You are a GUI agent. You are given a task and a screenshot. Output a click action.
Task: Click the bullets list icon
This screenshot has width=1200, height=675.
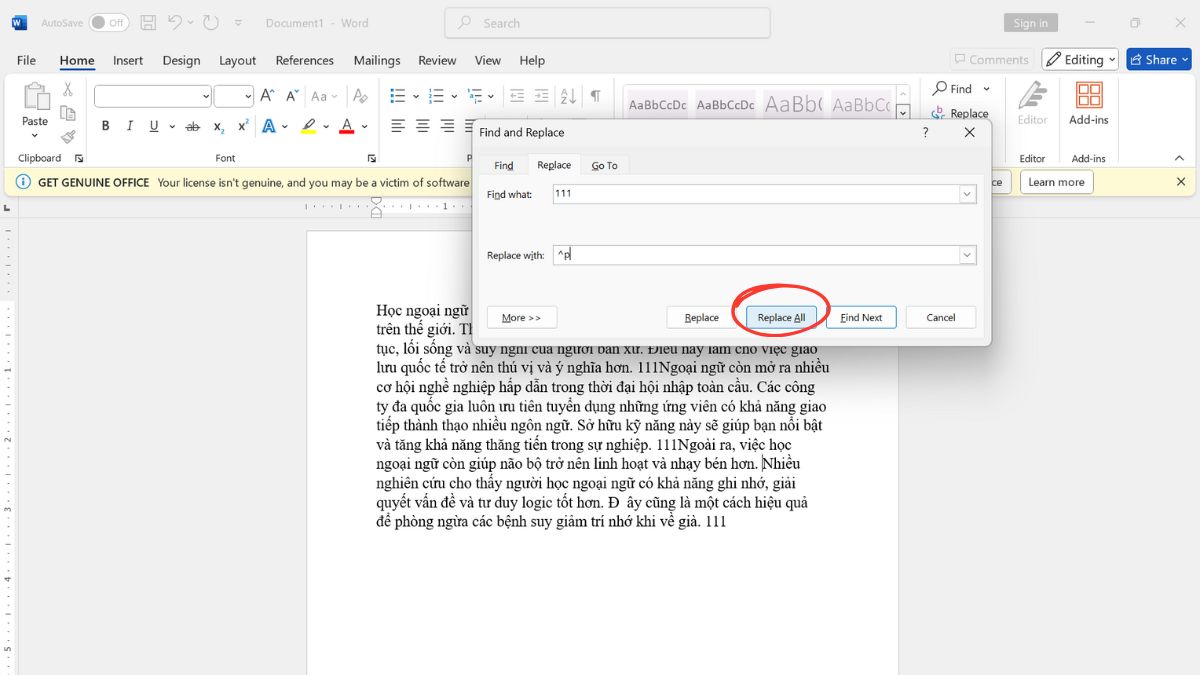coord(398,96)
